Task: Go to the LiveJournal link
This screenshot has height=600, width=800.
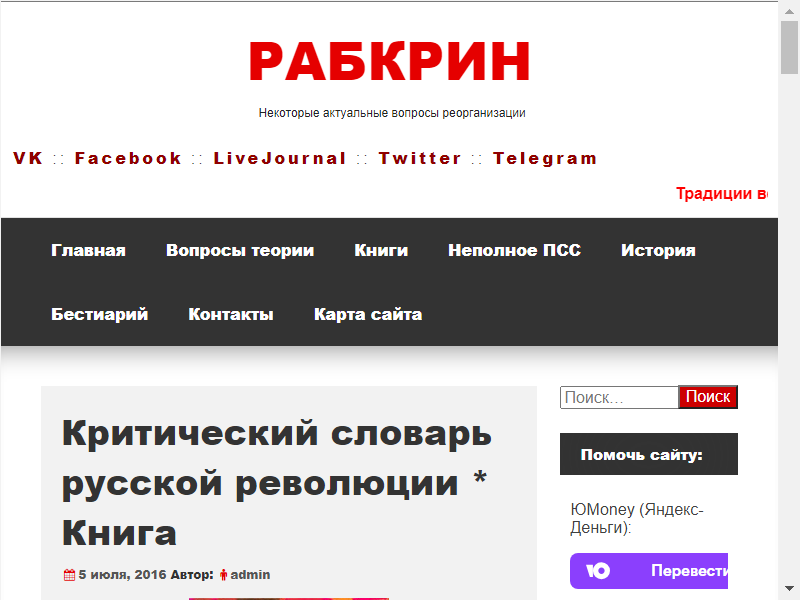Action: (x=280, y=158)
